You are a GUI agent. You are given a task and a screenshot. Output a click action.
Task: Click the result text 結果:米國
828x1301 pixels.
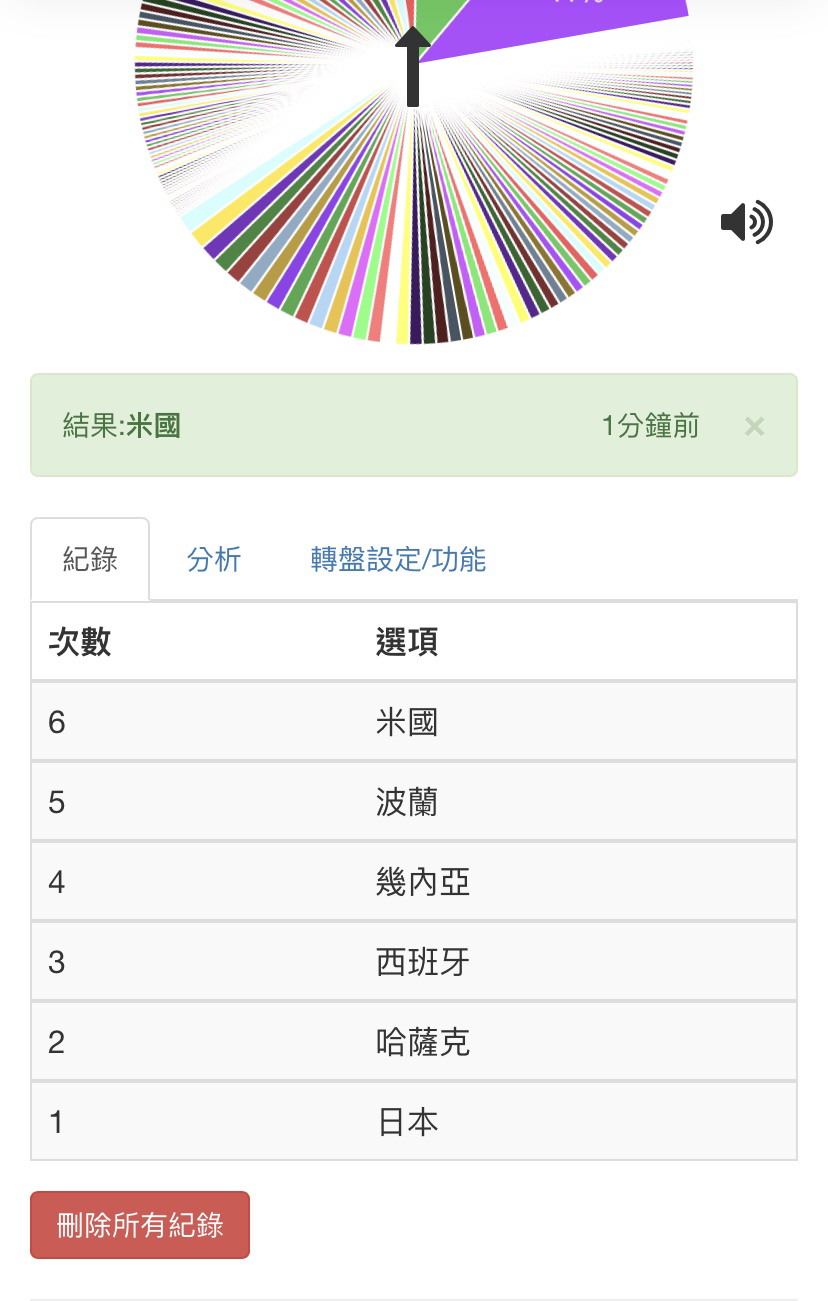coord(121,426)
